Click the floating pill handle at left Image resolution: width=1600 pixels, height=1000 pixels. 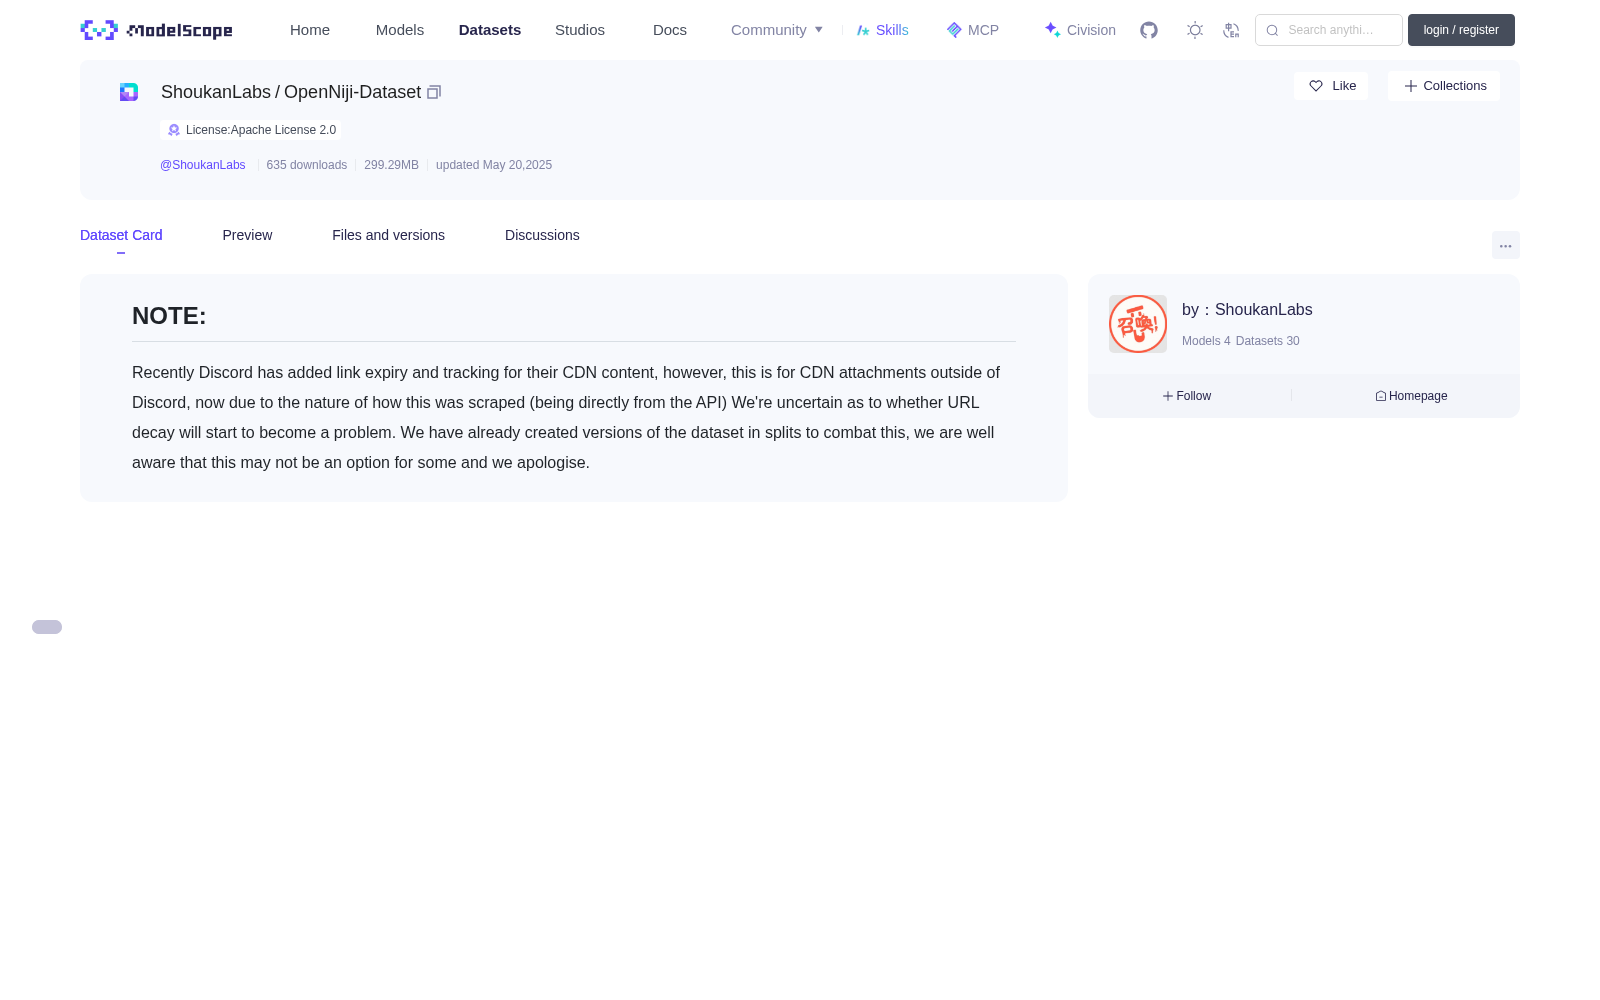point(47,627)
